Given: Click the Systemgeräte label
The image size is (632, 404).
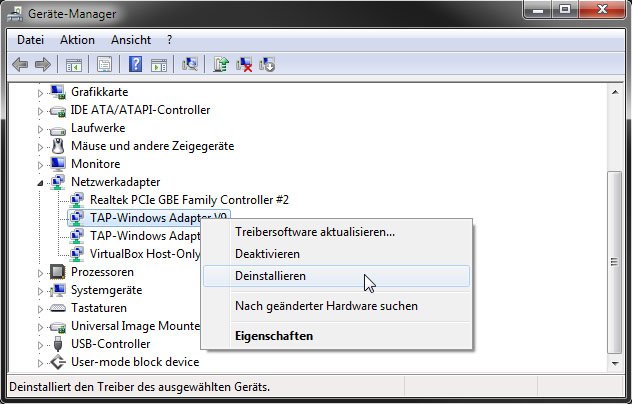Looking at the screenshot, I should pos(106,290).
